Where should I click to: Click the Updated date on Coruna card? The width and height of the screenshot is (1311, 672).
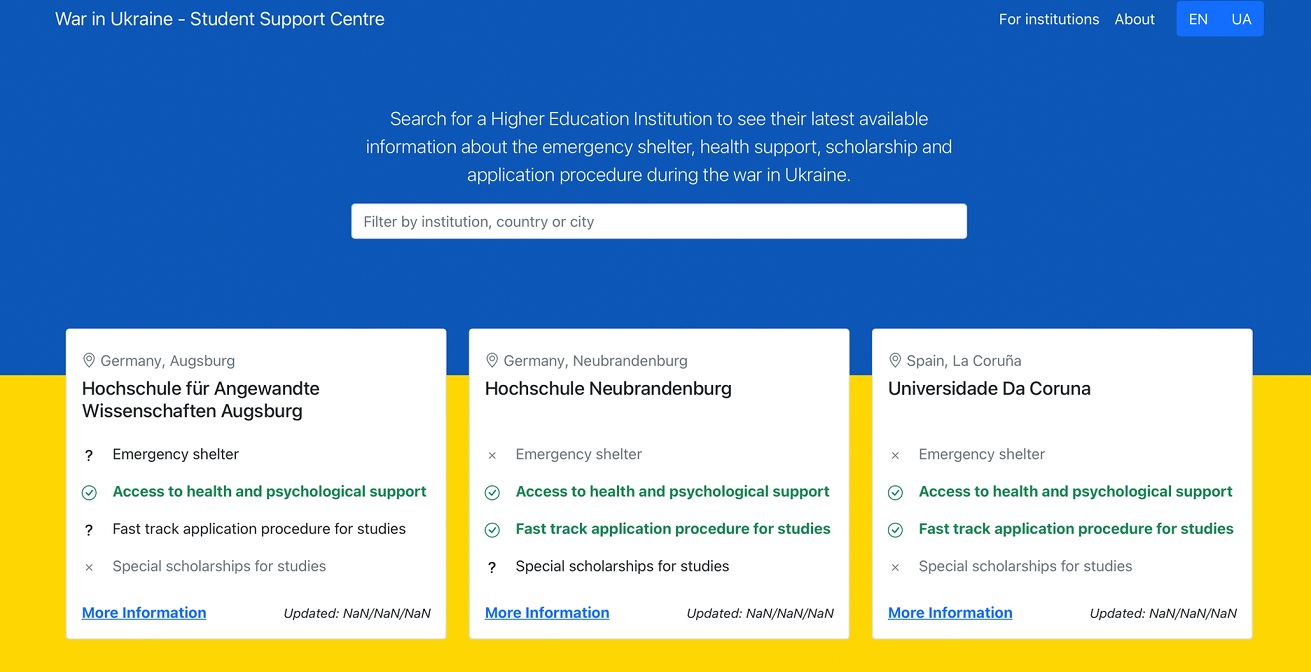pos(1163,614)
